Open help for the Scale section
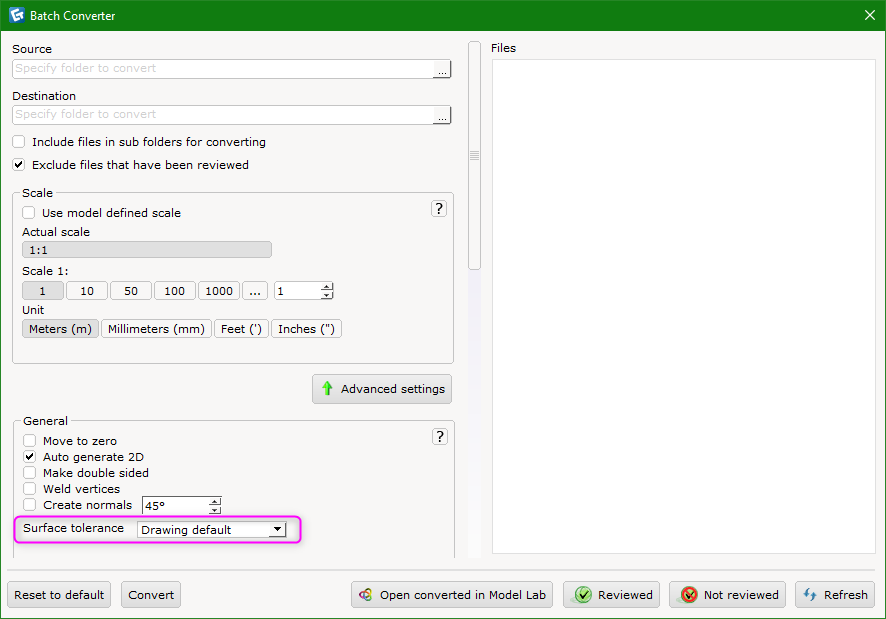Screen dimensions: 886x619 click(x=439, y=209)
